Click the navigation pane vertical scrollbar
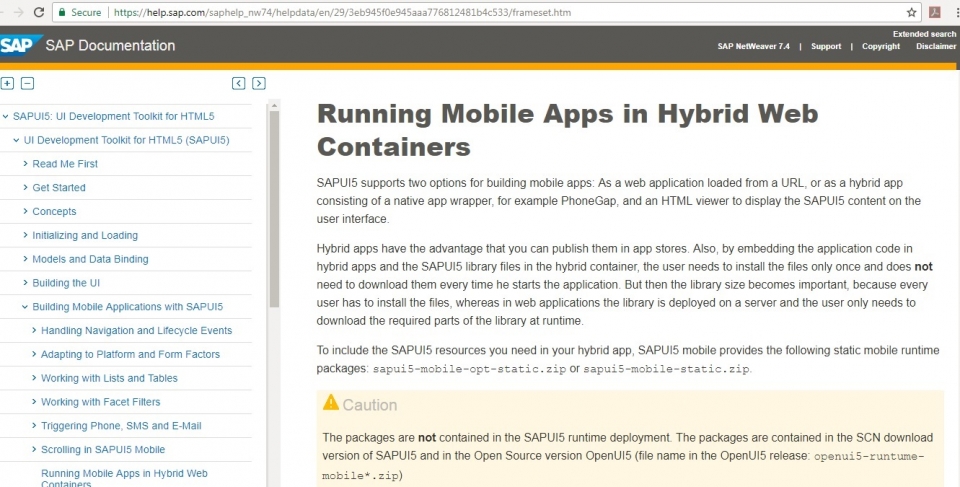This screenshot has width=960, height=487. point(274,200)
